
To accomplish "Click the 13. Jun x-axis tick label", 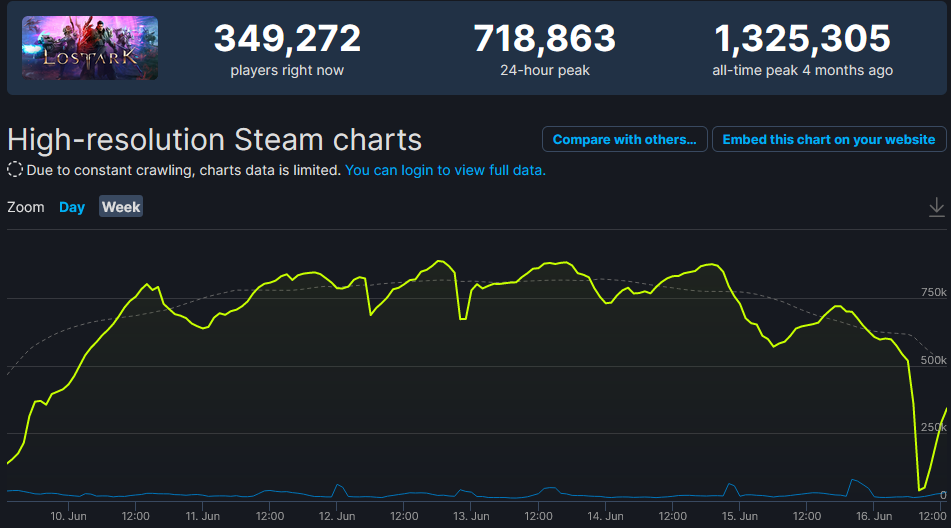I will [471, 516].
